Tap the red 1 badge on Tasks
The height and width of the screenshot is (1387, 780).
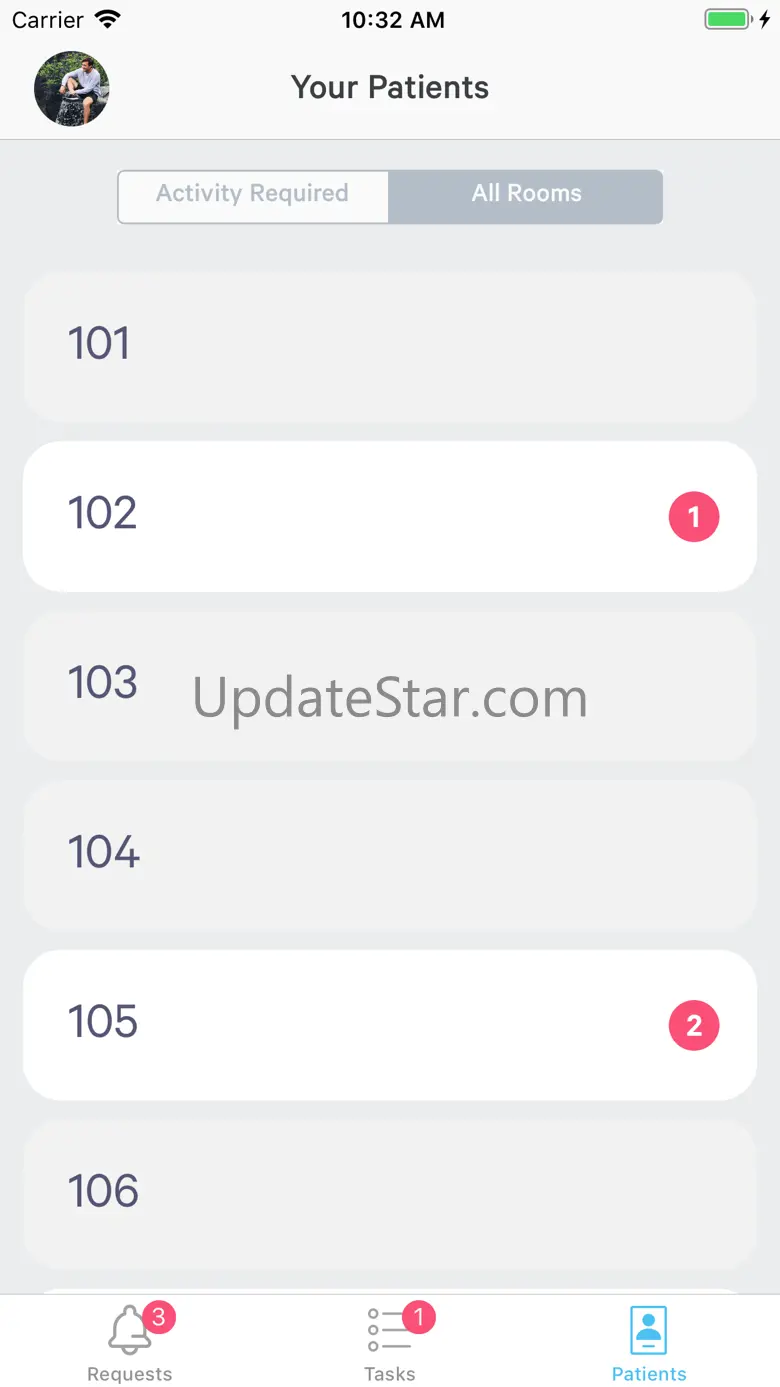(419, 1317)
